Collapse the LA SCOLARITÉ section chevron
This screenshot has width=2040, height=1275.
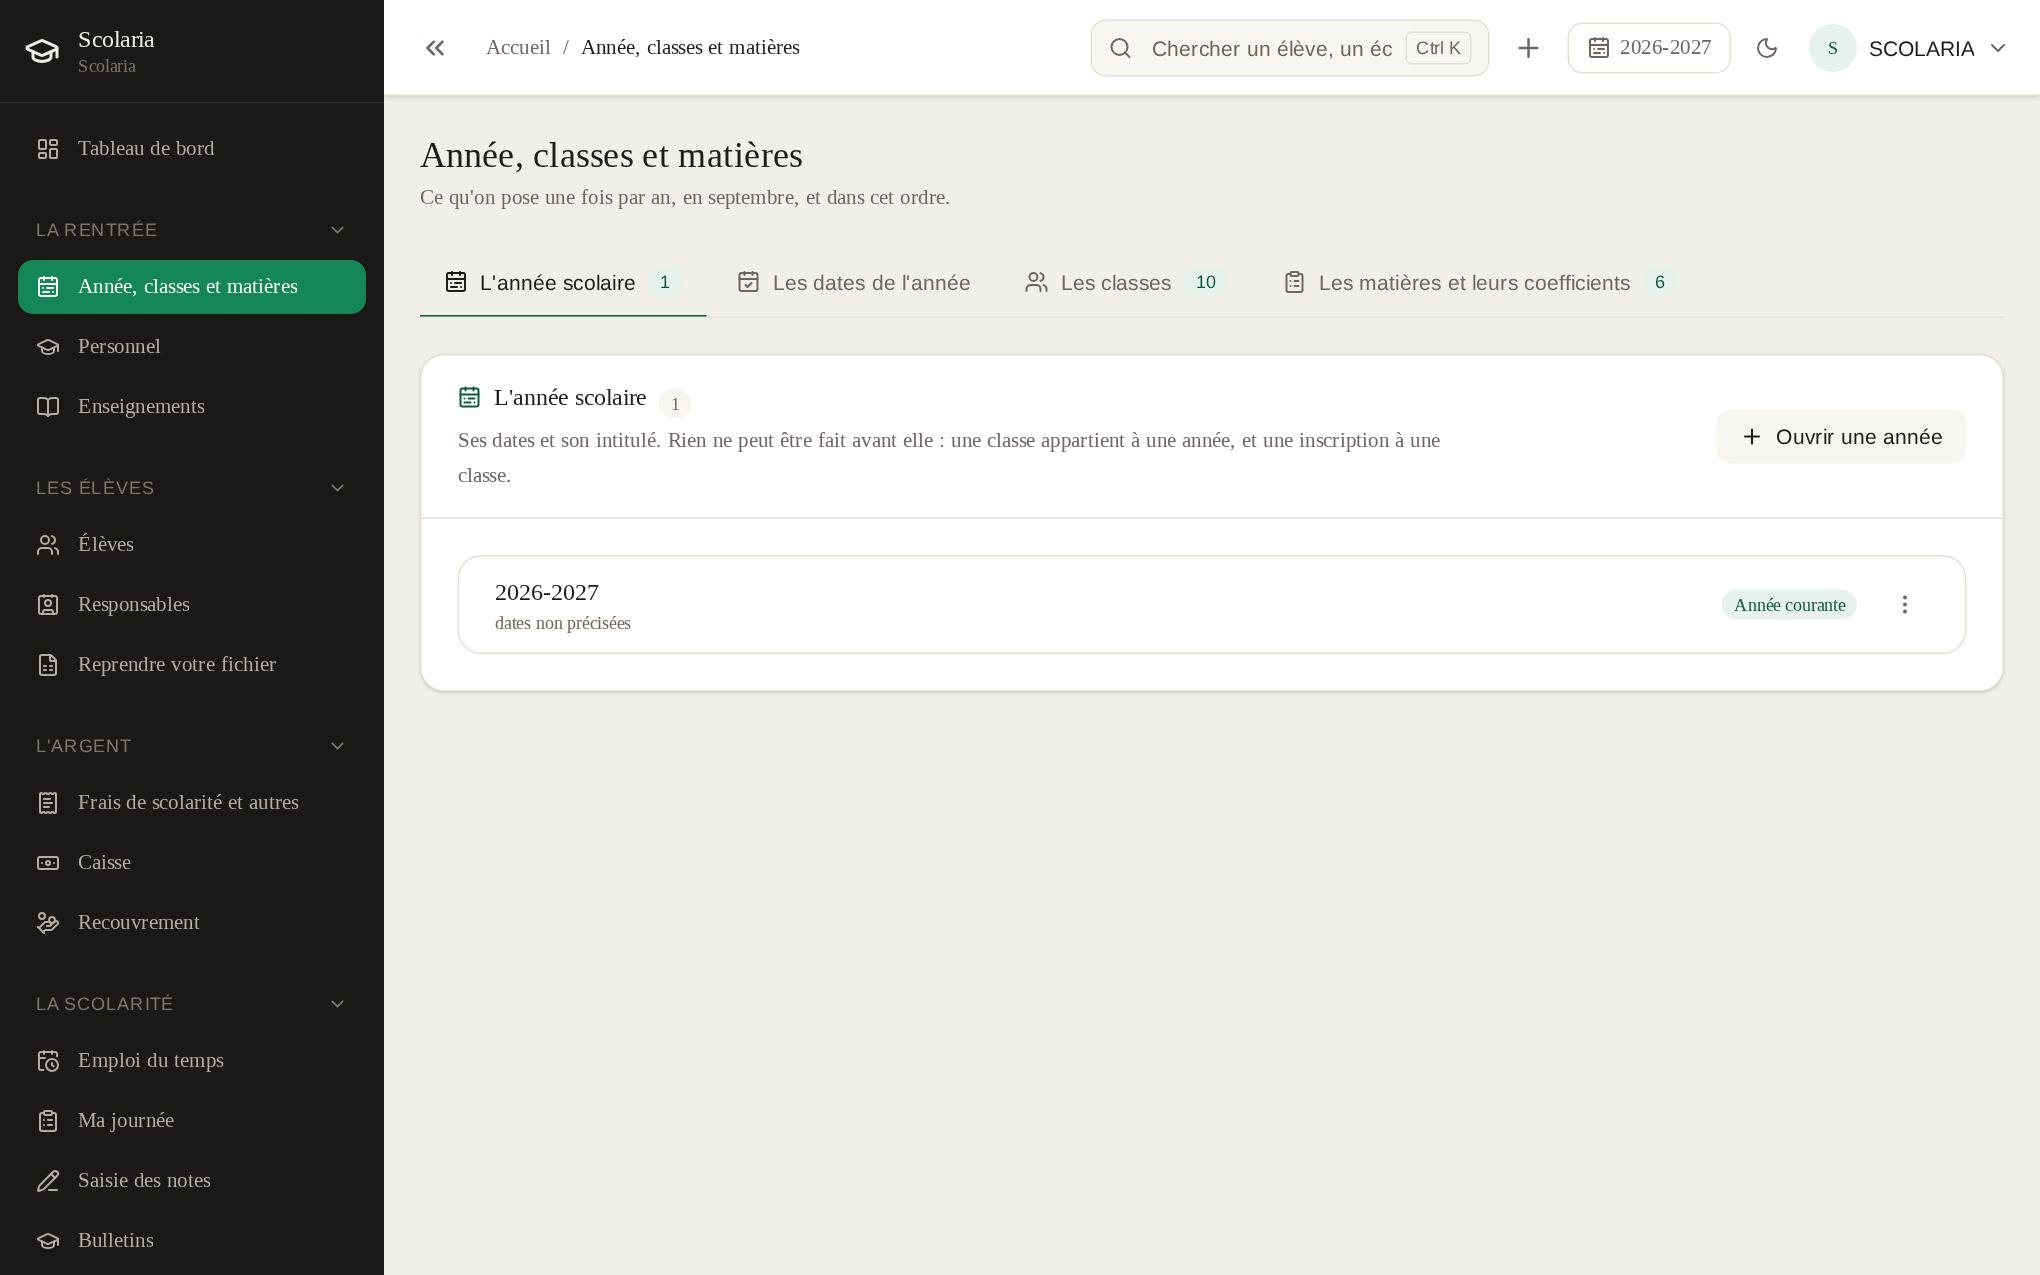point(338,1004)
